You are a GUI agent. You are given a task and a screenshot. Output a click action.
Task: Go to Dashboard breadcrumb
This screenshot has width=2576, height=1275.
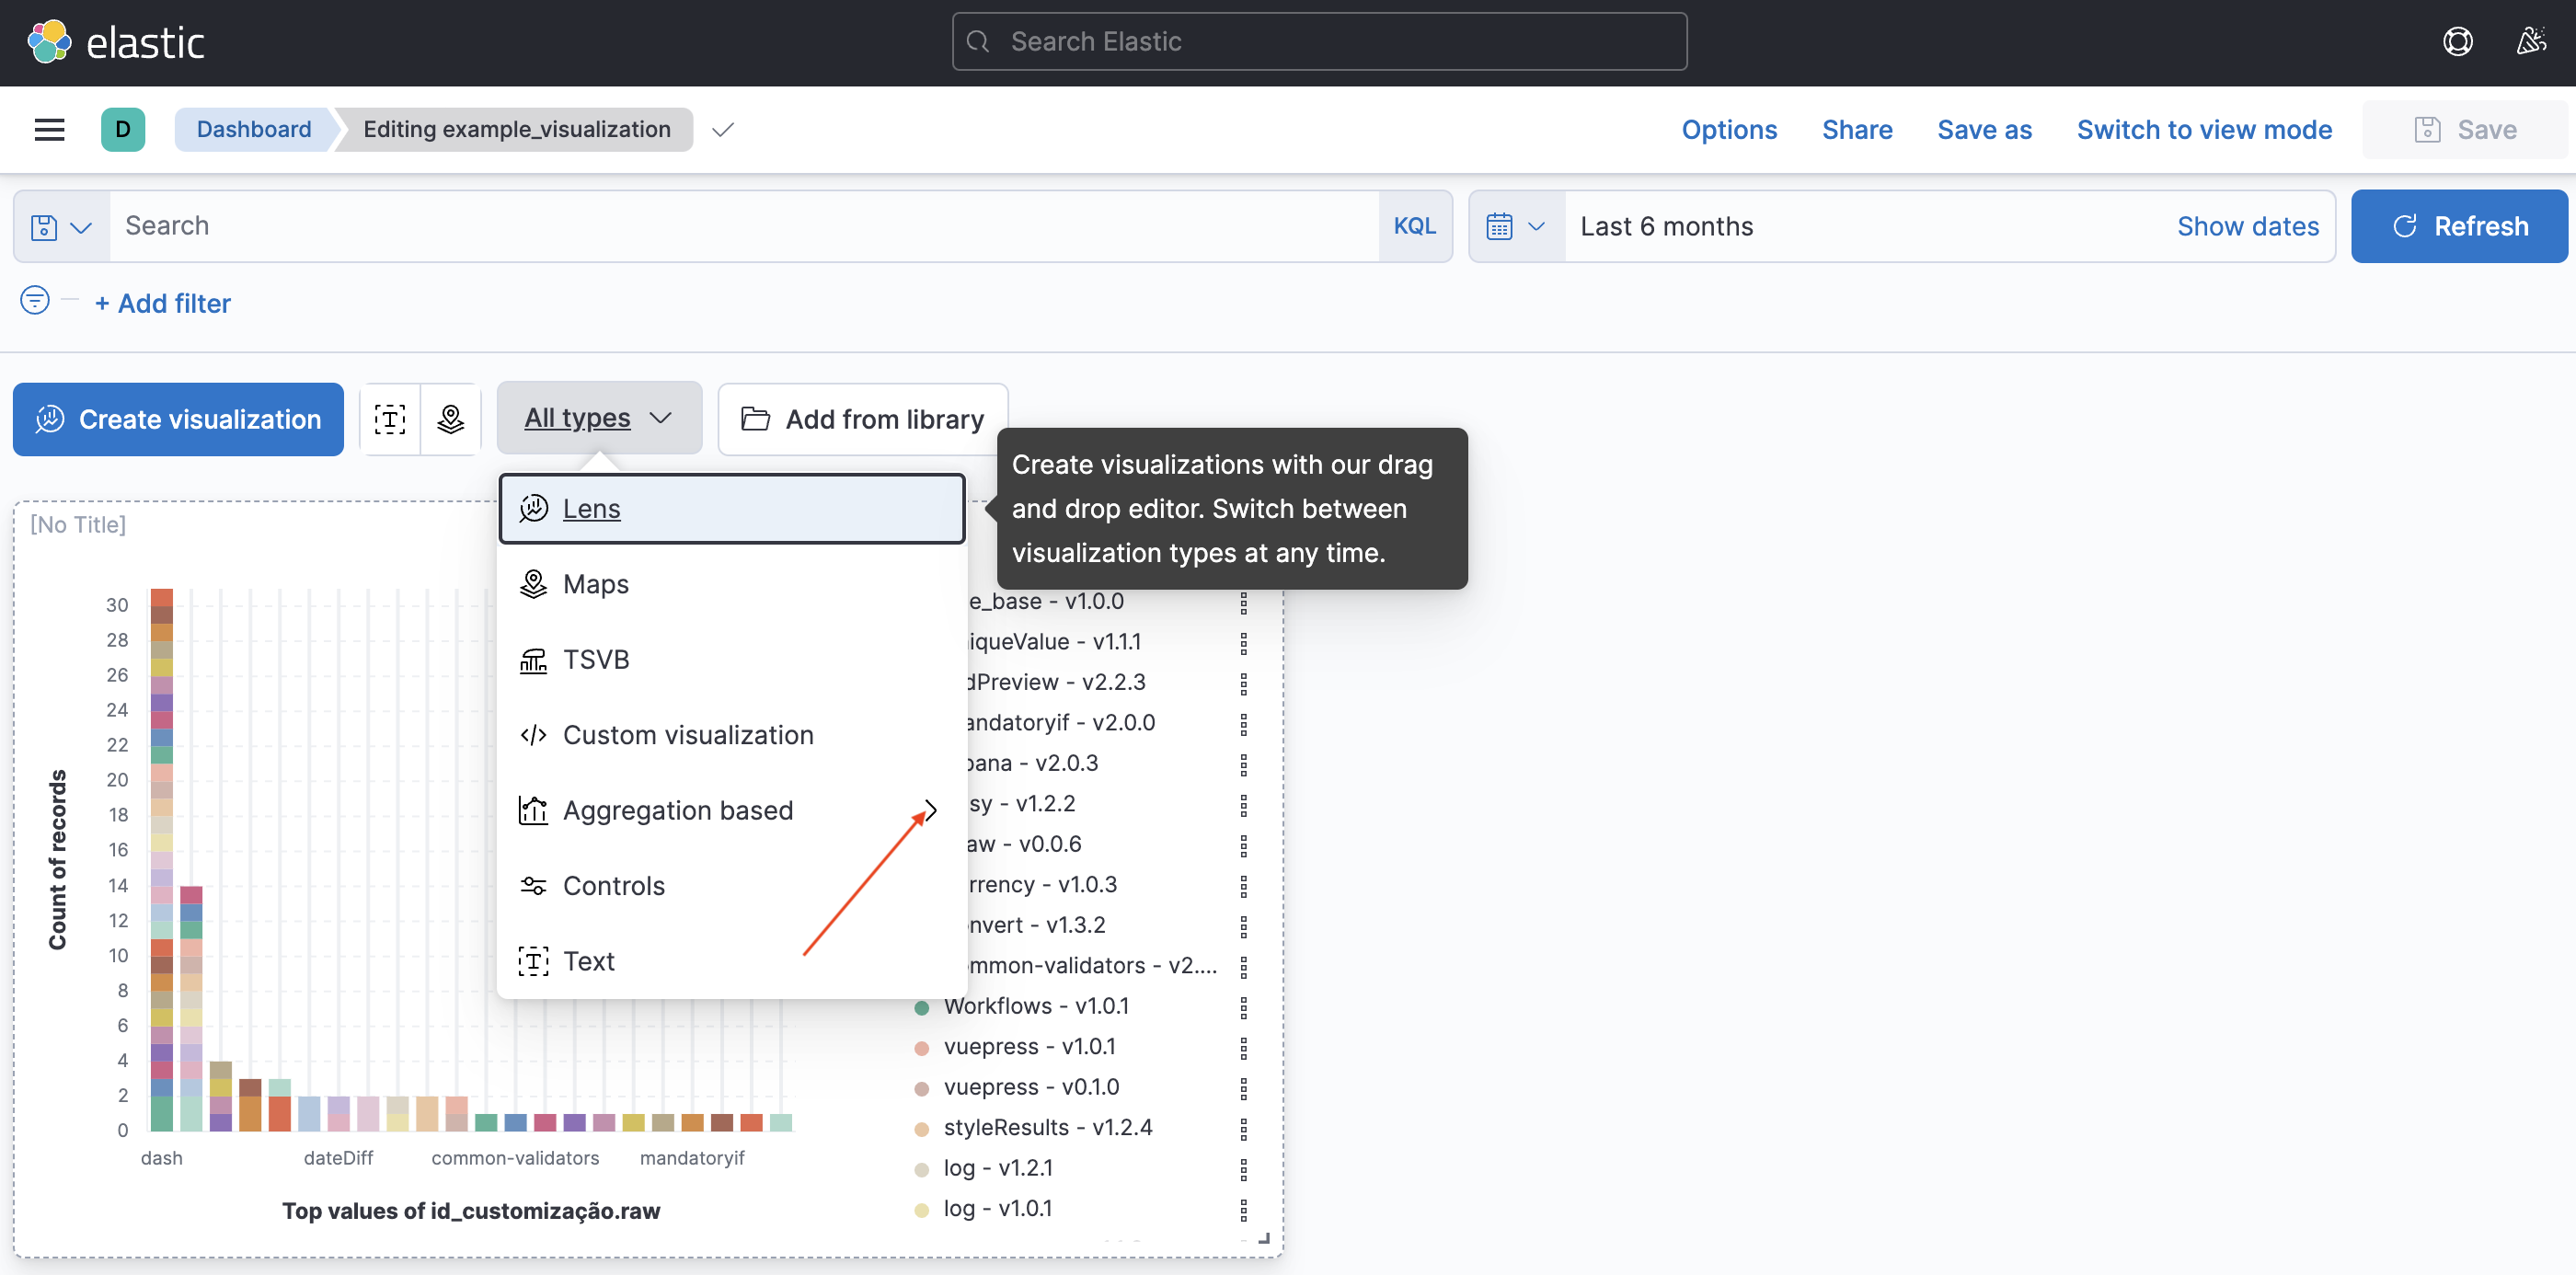pyautogui.click(x=254, y=129)
